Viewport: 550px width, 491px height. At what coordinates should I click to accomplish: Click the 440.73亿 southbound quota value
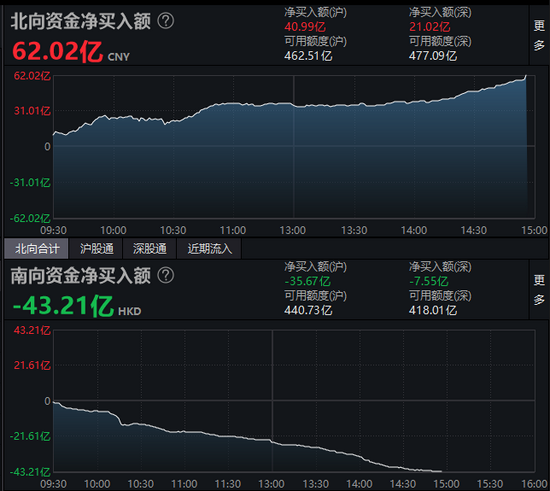(x=308, y=310)
